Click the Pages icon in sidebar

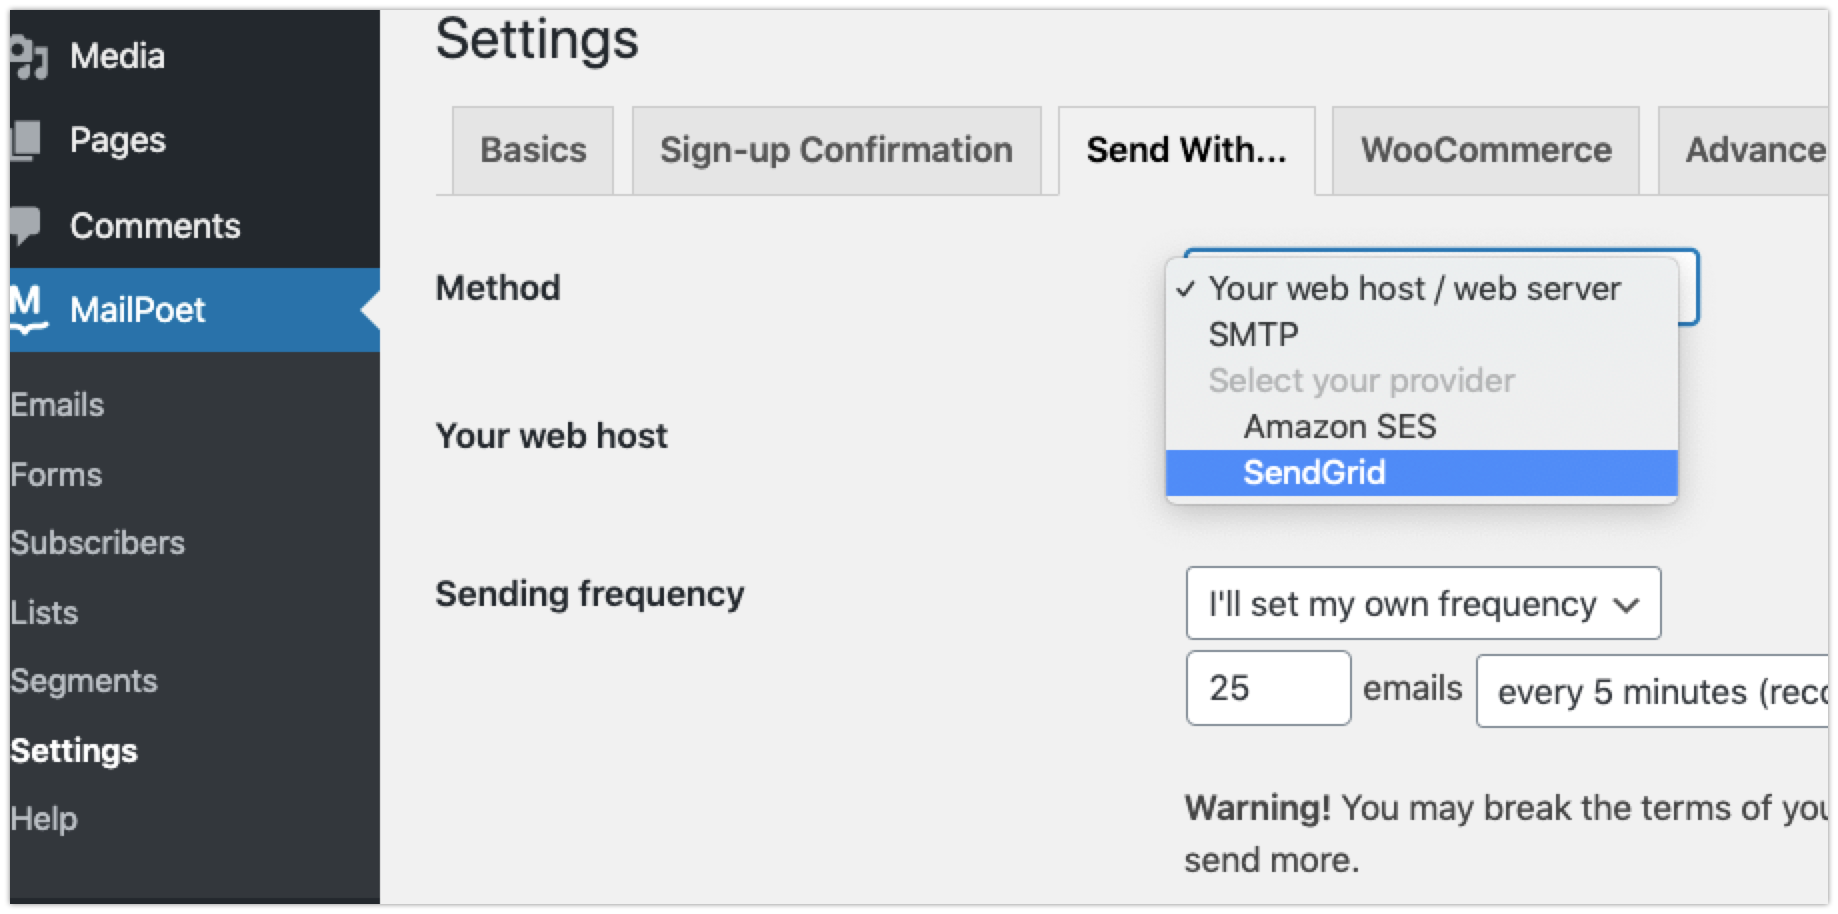[x=27, y=141]
